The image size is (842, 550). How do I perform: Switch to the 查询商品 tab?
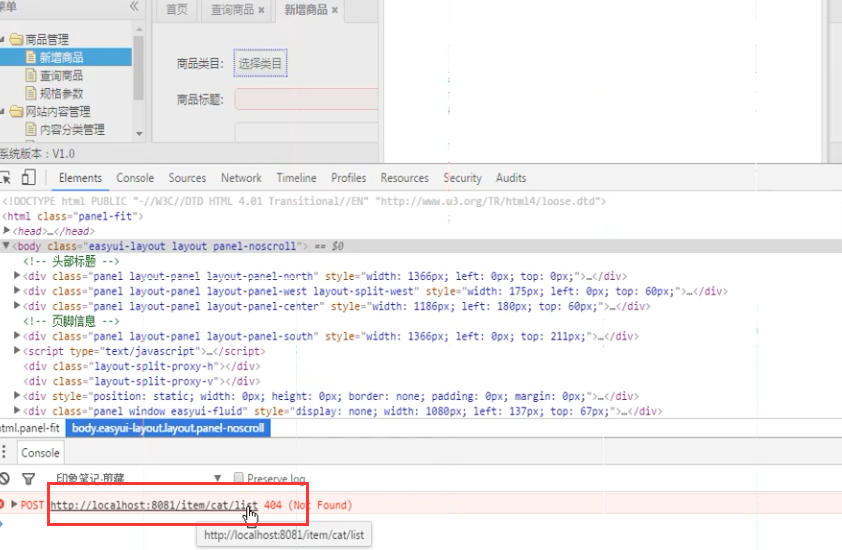click(x=233, y=10)
